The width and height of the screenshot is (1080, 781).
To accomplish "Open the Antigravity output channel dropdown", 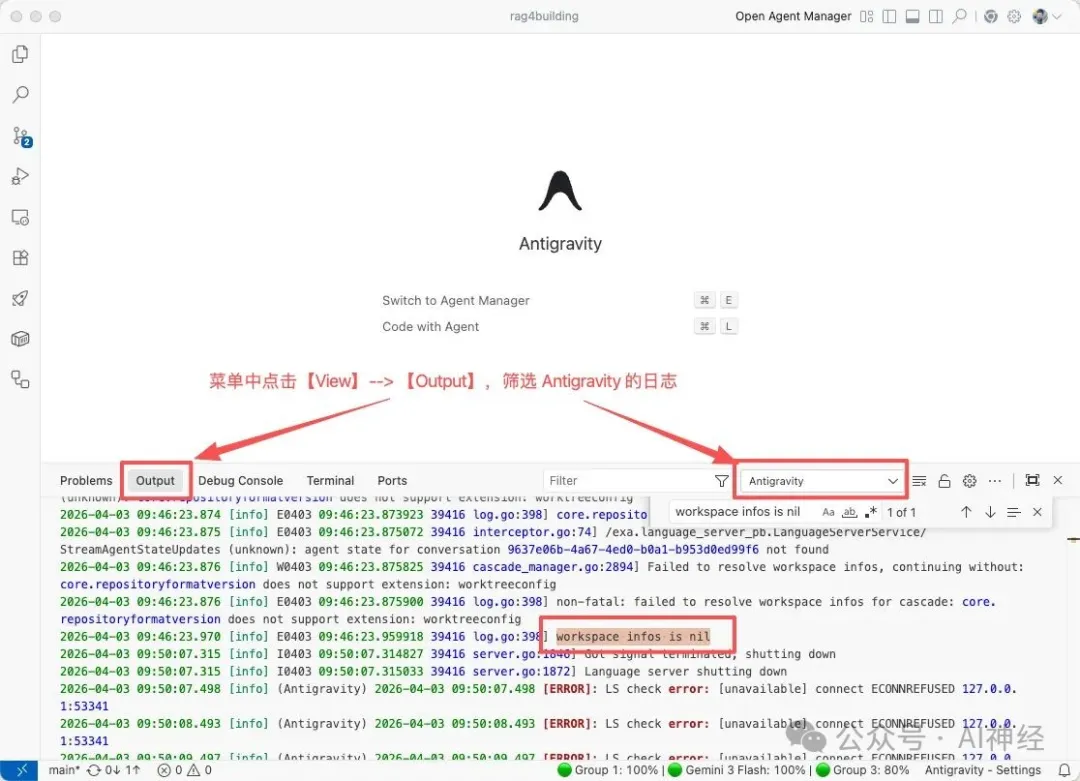I will [x=823, y=481].
